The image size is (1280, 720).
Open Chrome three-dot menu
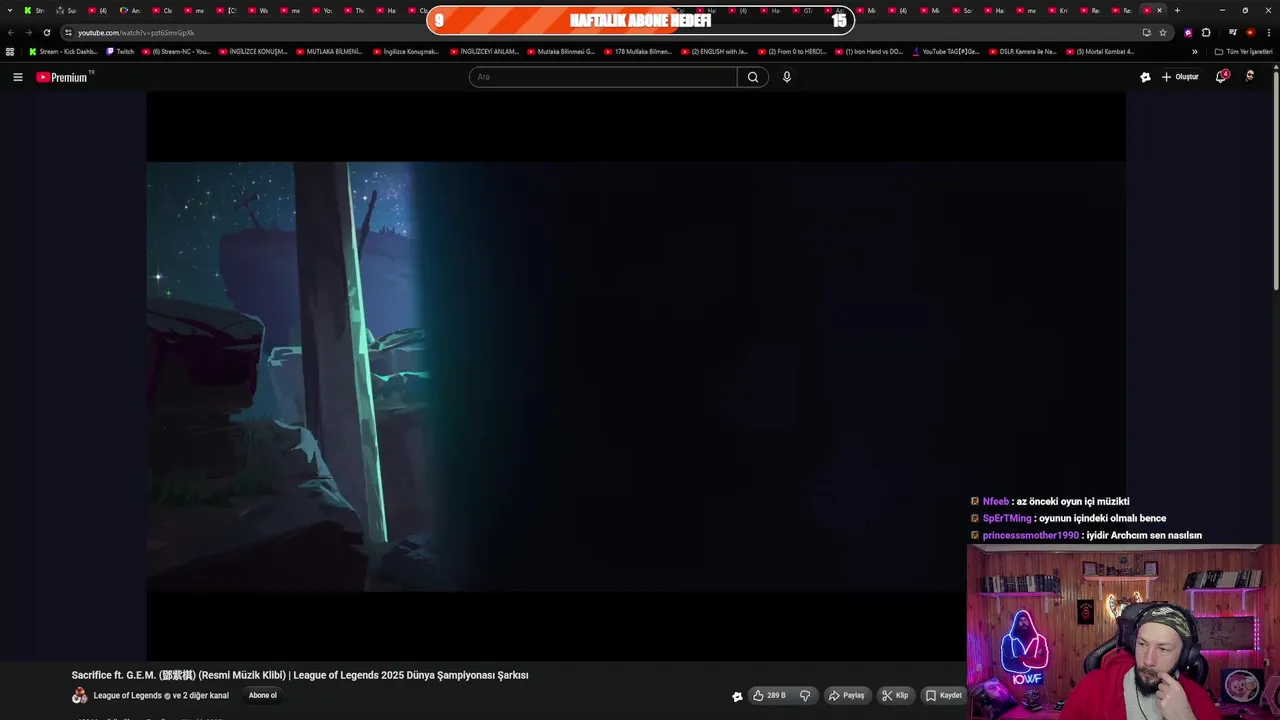point(1269,32)
